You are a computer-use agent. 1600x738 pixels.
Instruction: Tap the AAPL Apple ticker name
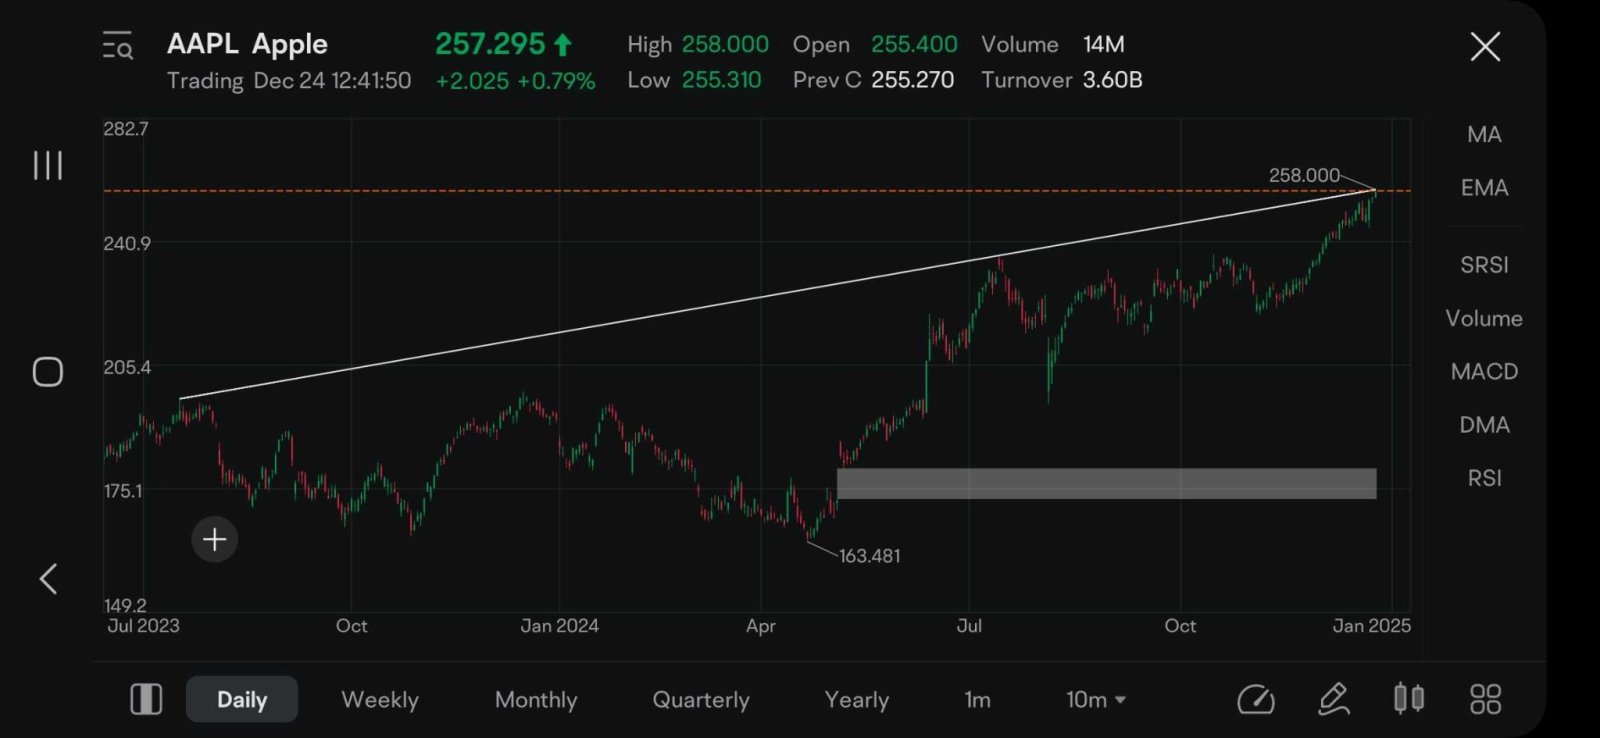coord(247,44)
